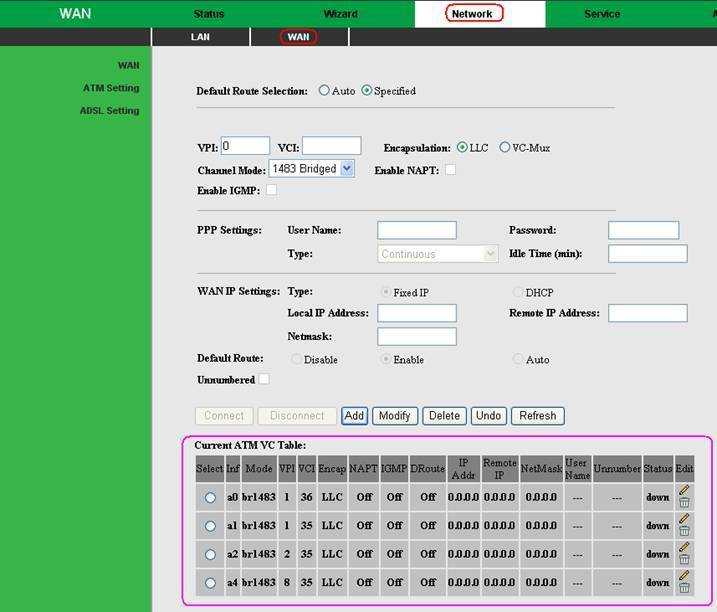Select the a0 row radio button
Image resolution: width=717 pixels, height=612 pixels.
click(x=210, y=497)
